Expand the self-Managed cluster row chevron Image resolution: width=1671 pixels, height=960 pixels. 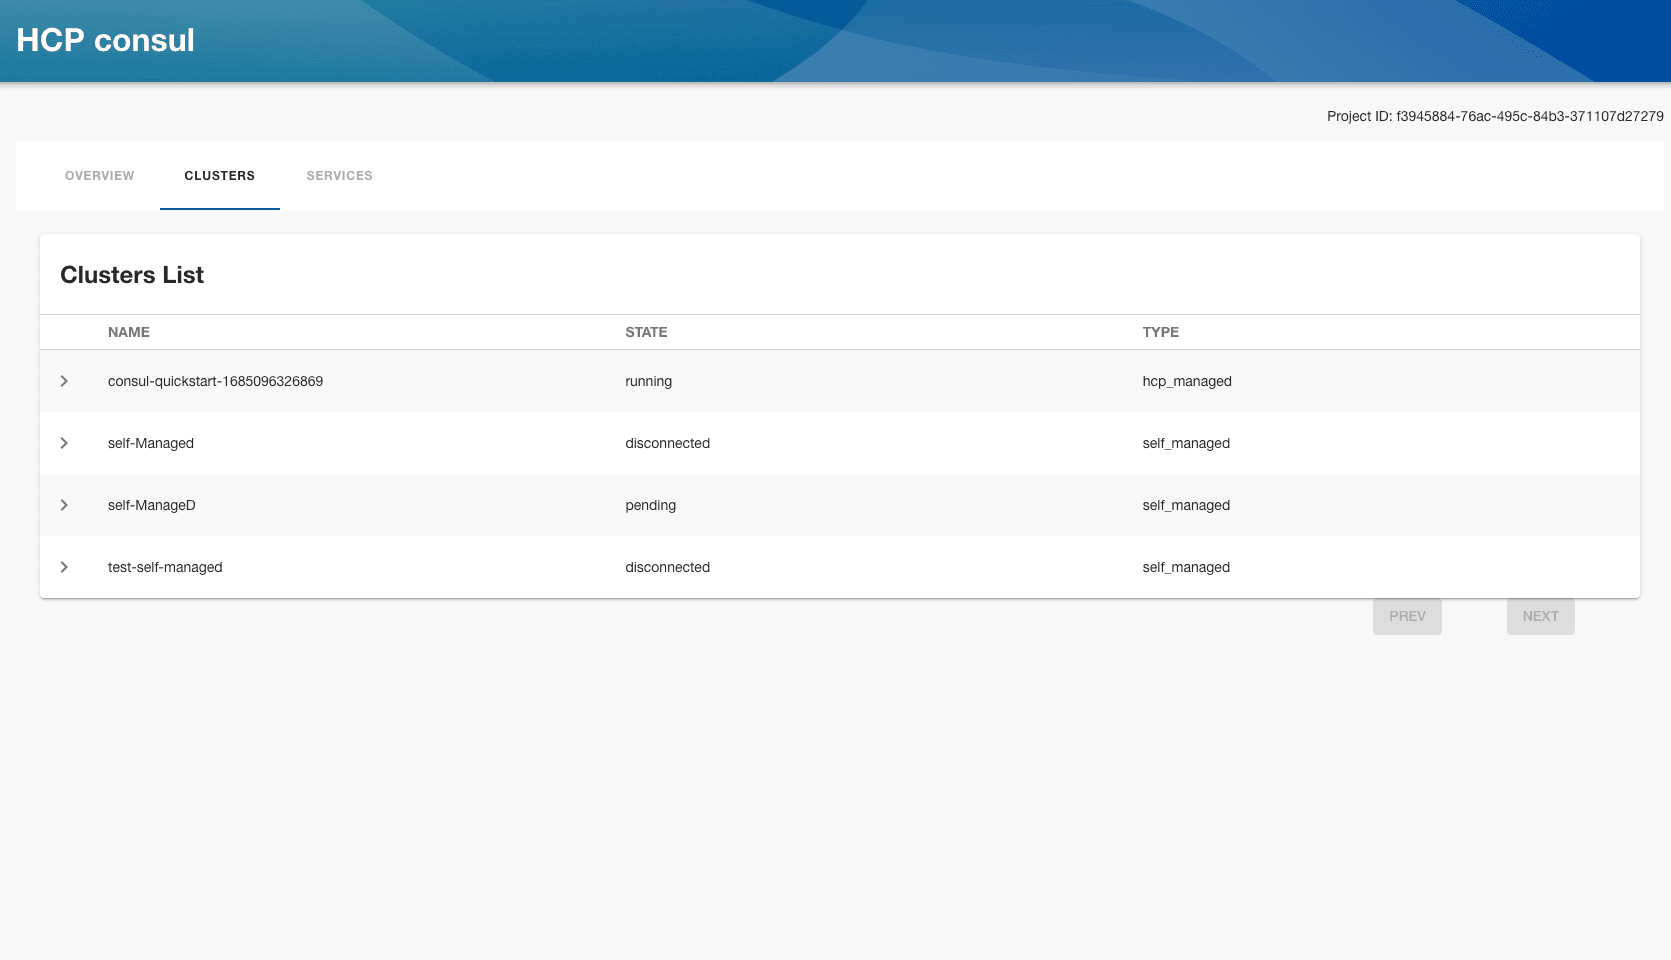point(64,443)
